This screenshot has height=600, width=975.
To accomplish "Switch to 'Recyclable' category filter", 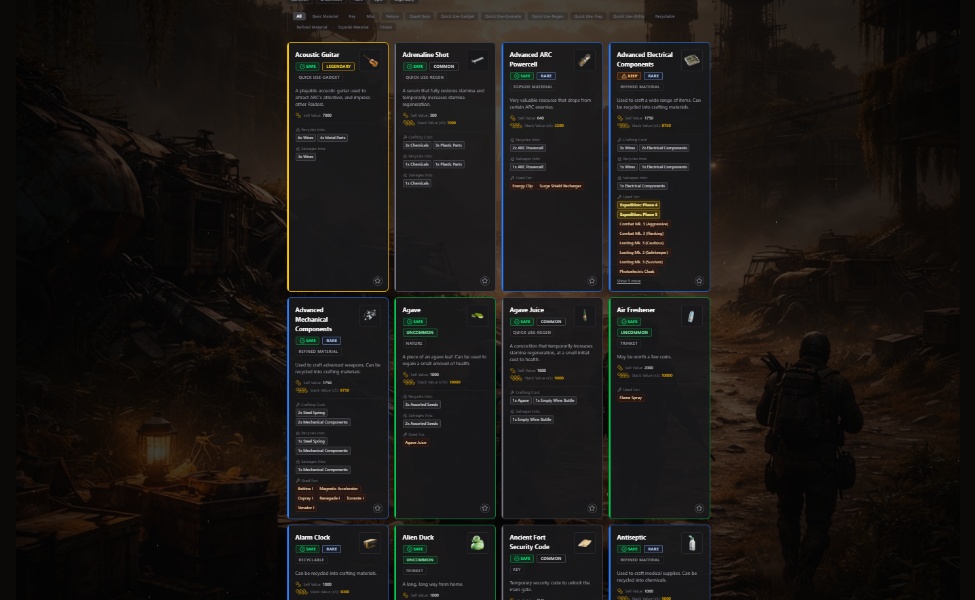I will [664, 16].
